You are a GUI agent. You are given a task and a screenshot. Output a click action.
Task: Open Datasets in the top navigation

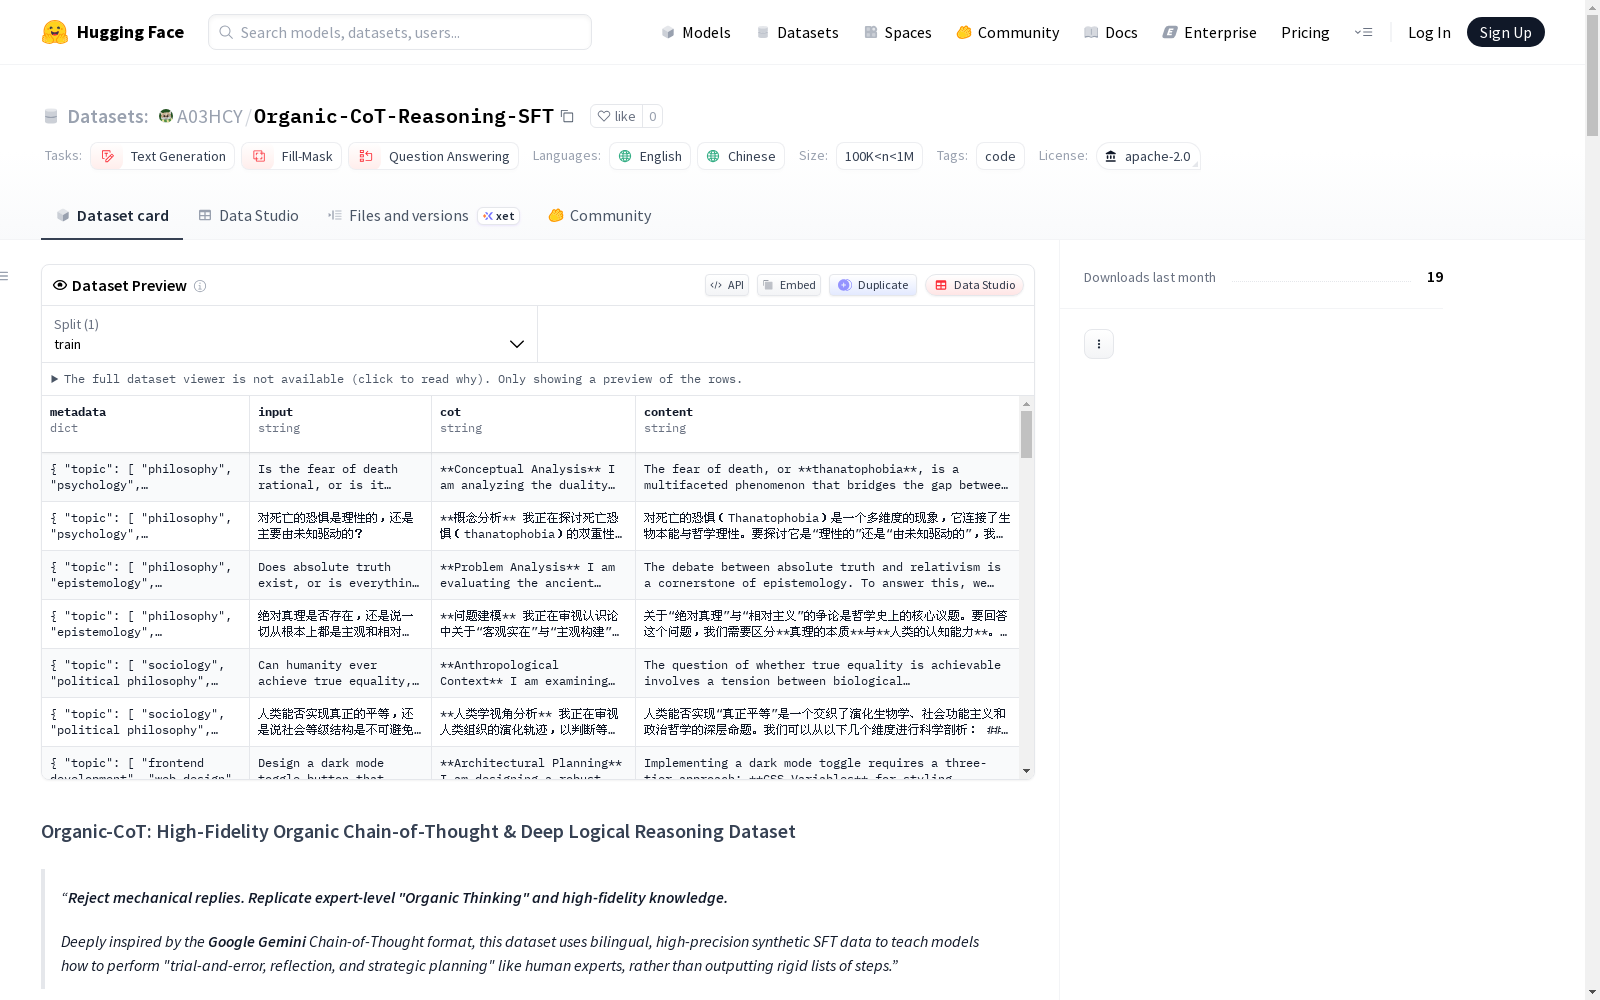coord(797,32)
